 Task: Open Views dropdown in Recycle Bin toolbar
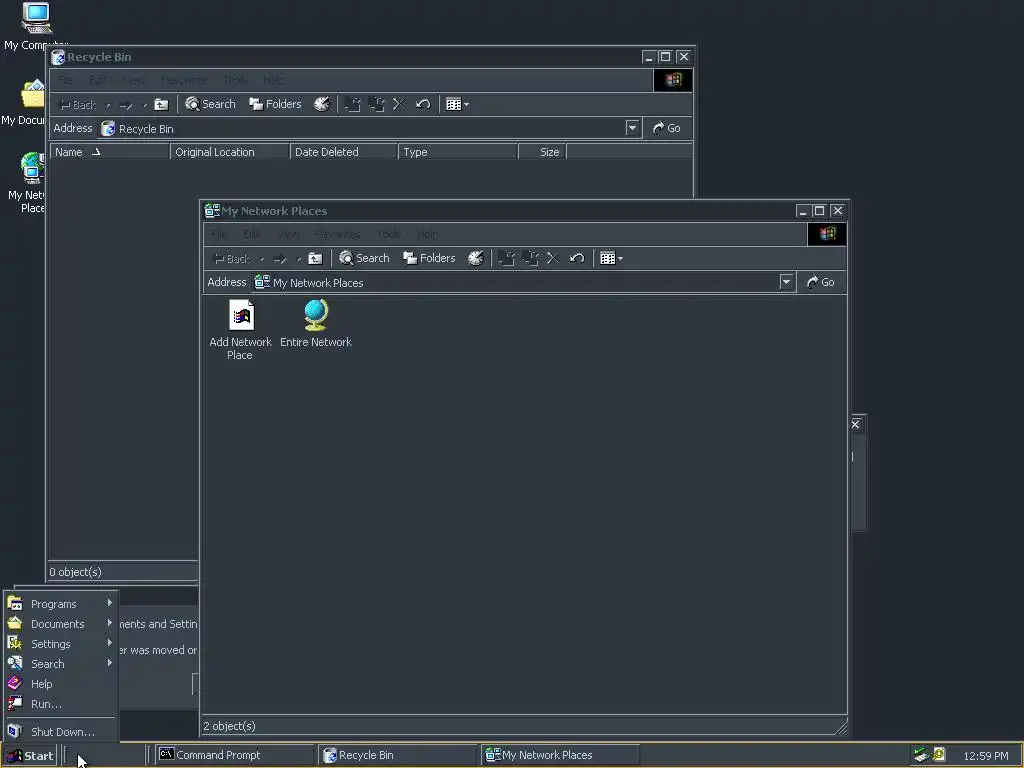click(x=457, y=104)
